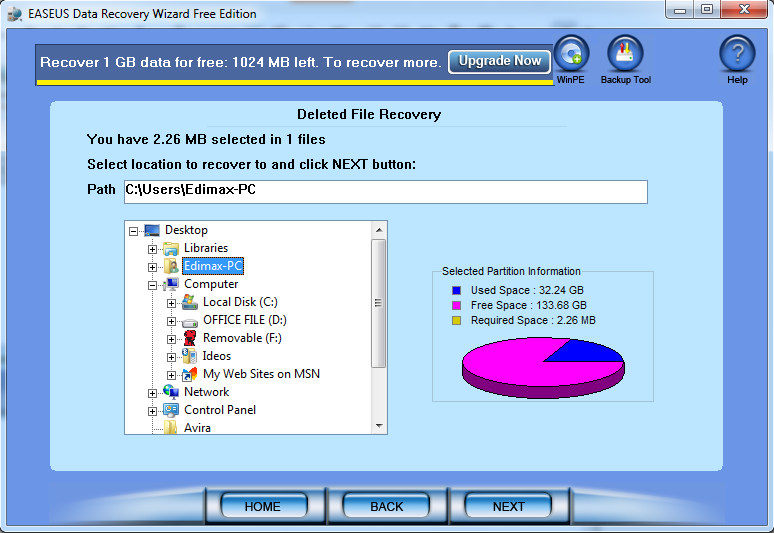Open the Help icon
Screen dimensions: 774x533
tap(737, 53)
